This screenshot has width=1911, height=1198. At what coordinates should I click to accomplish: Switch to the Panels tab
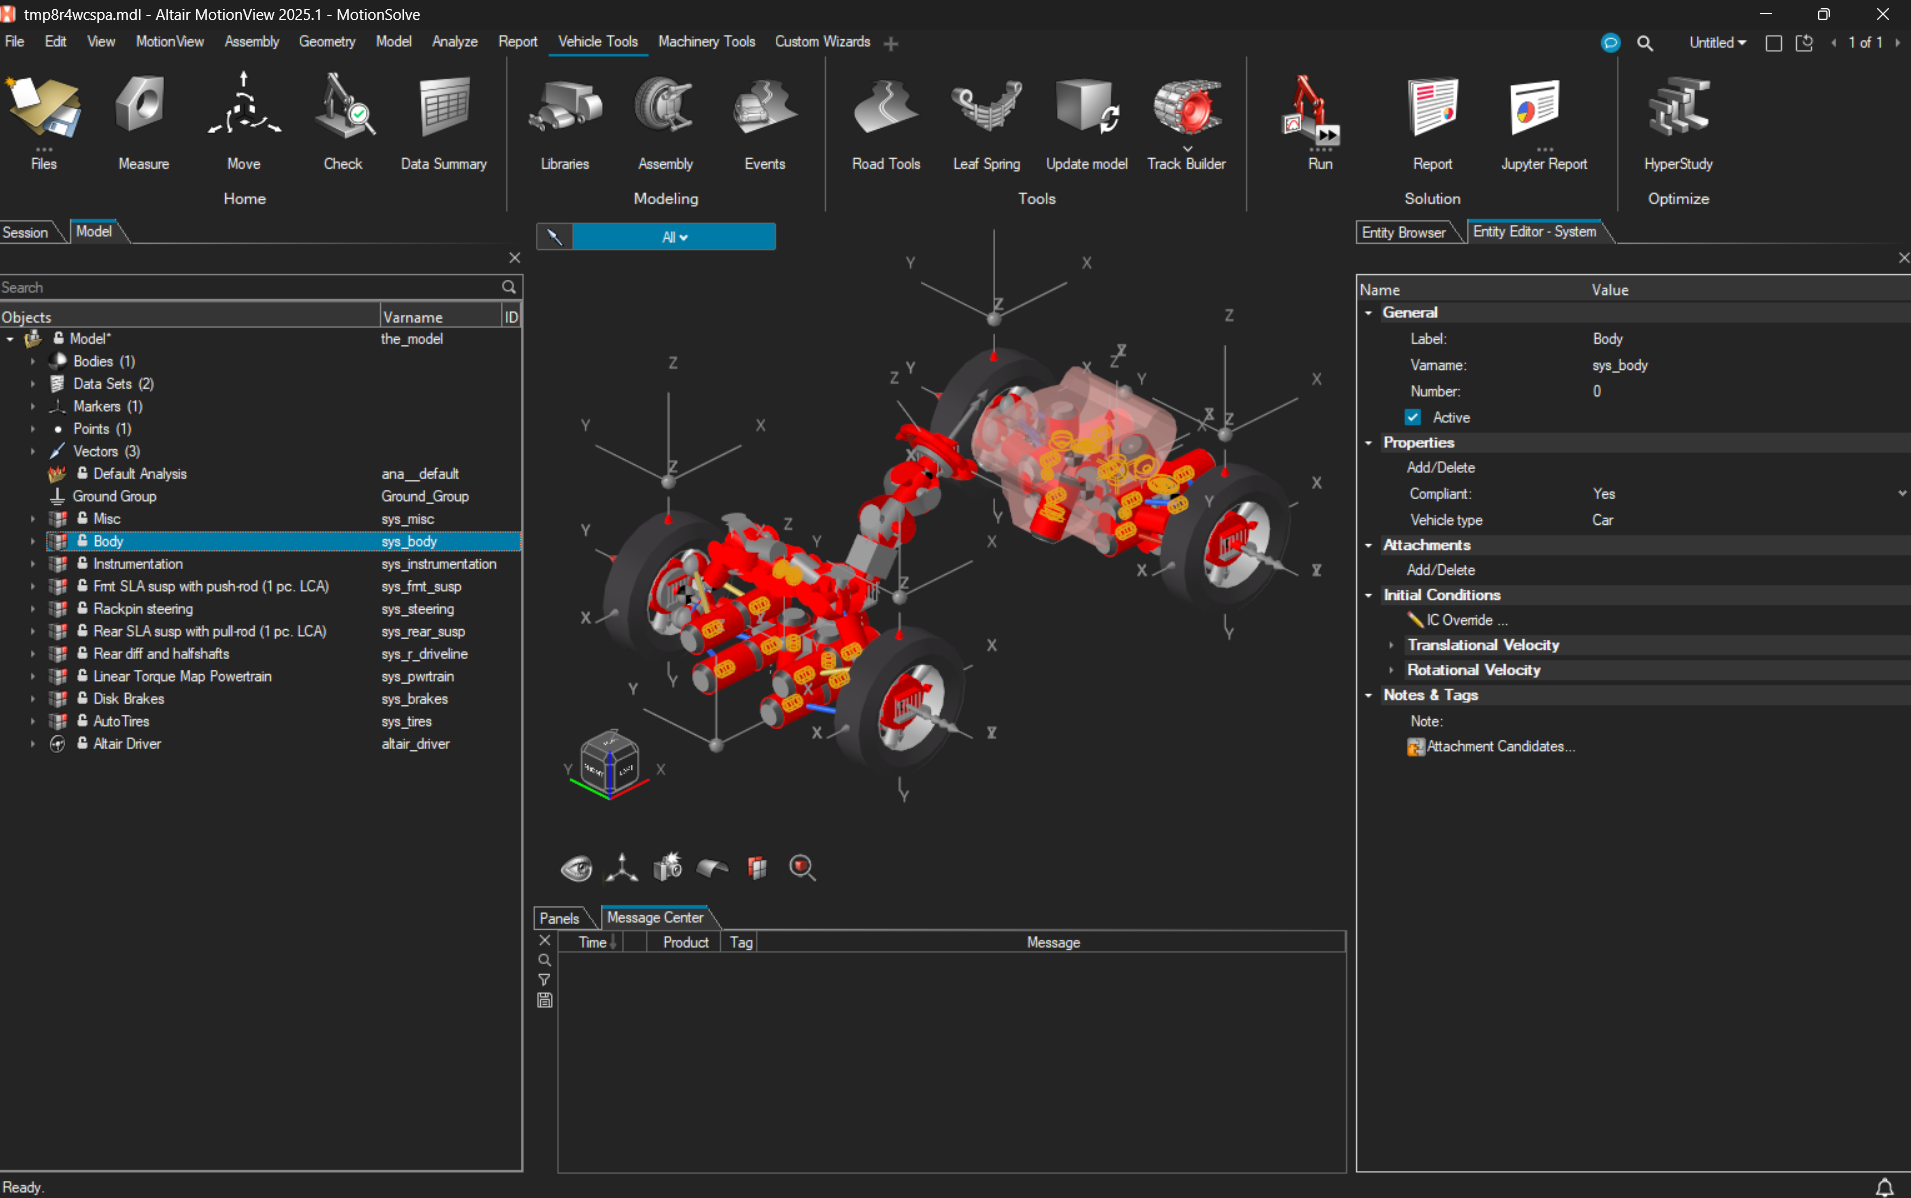coord(559,918)
